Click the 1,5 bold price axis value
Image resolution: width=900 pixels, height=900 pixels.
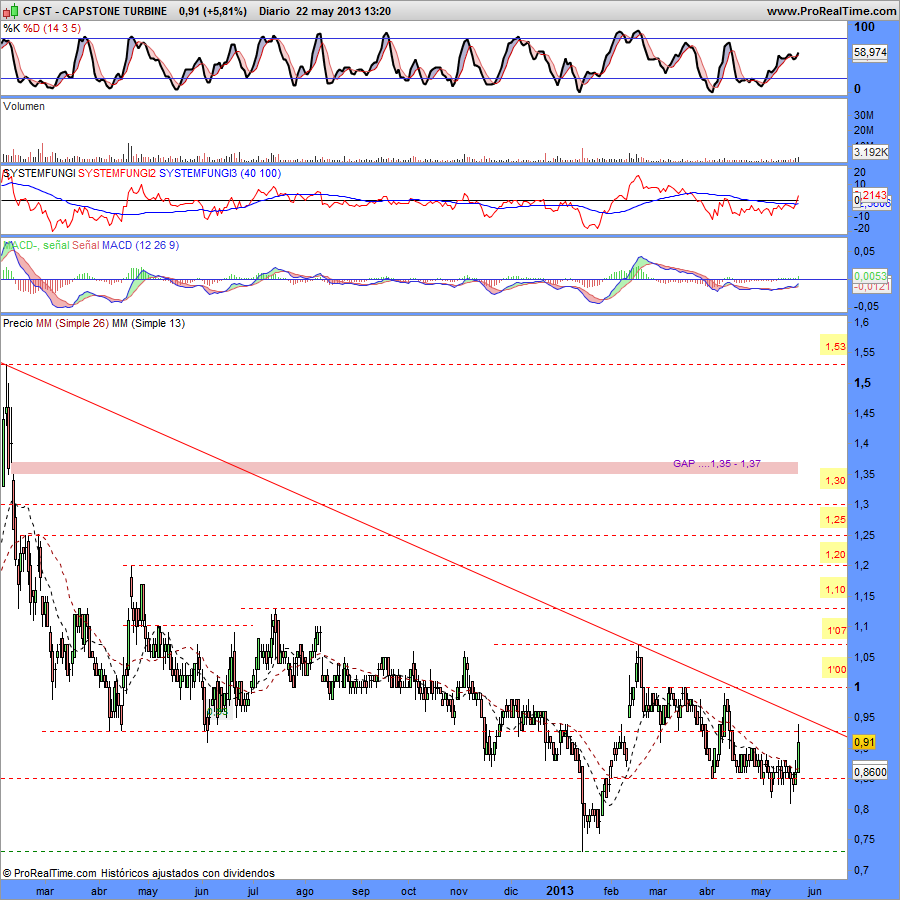tap(863, 383)
